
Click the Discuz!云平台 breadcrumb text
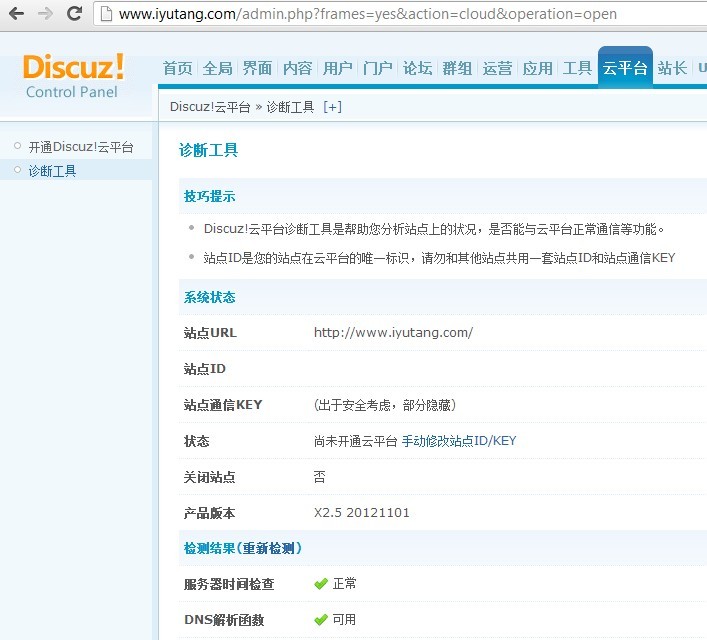[210, 107]
